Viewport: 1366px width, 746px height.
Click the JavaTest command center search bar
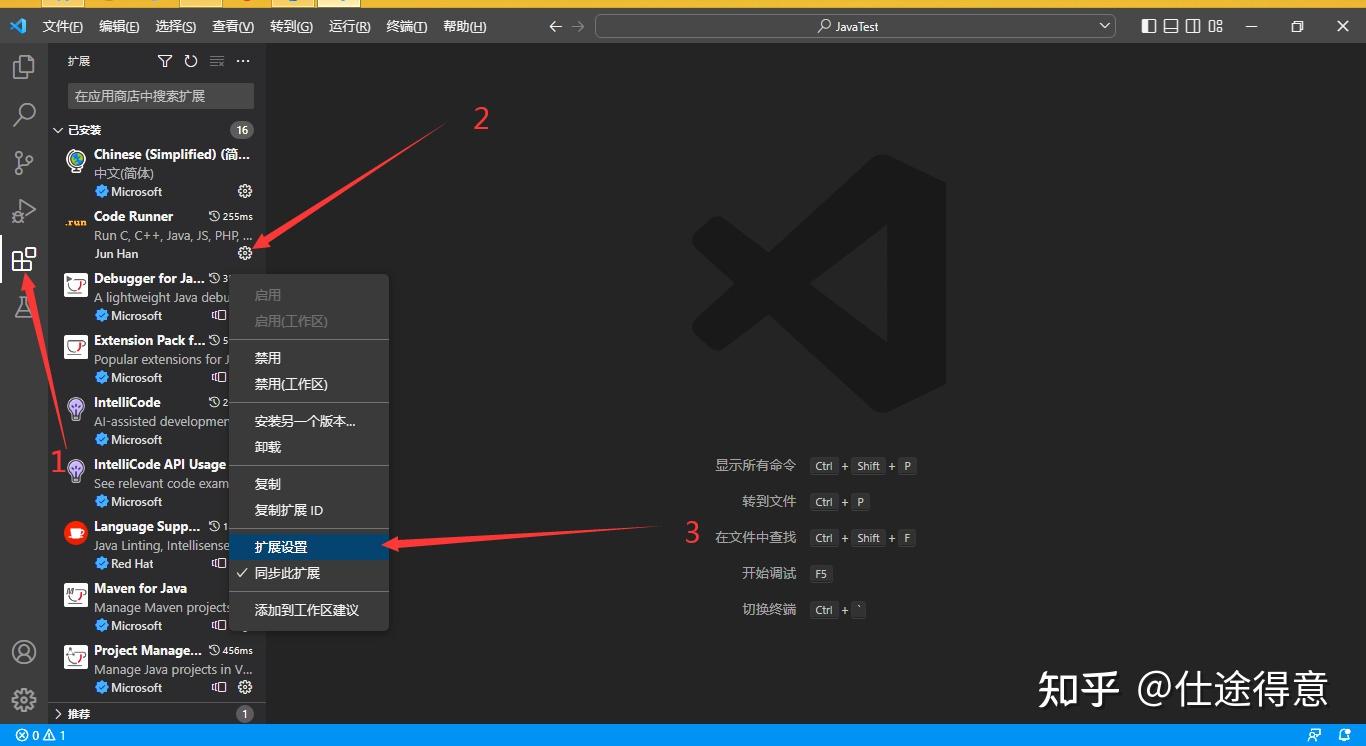[855, 26]
